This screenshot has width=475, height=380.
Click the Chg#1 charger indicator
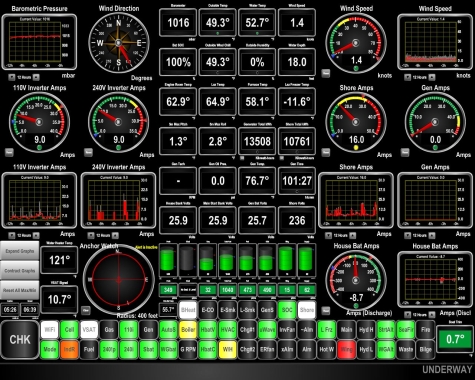click(247, 330)
